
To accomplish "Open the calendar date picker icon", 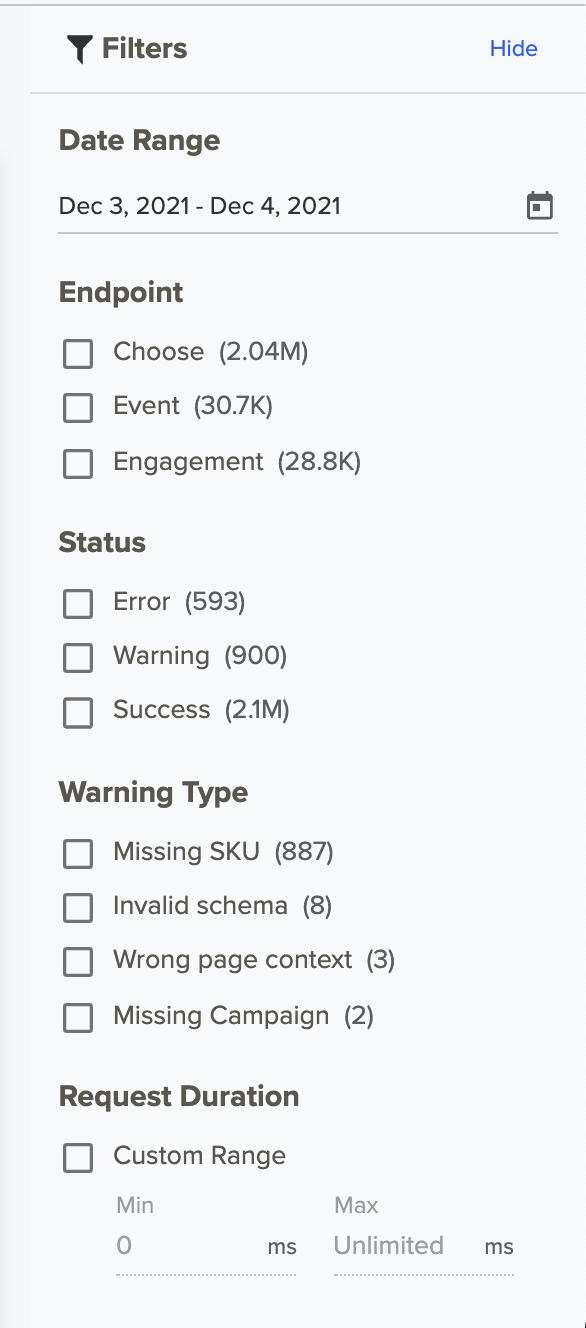I will 540,206.
